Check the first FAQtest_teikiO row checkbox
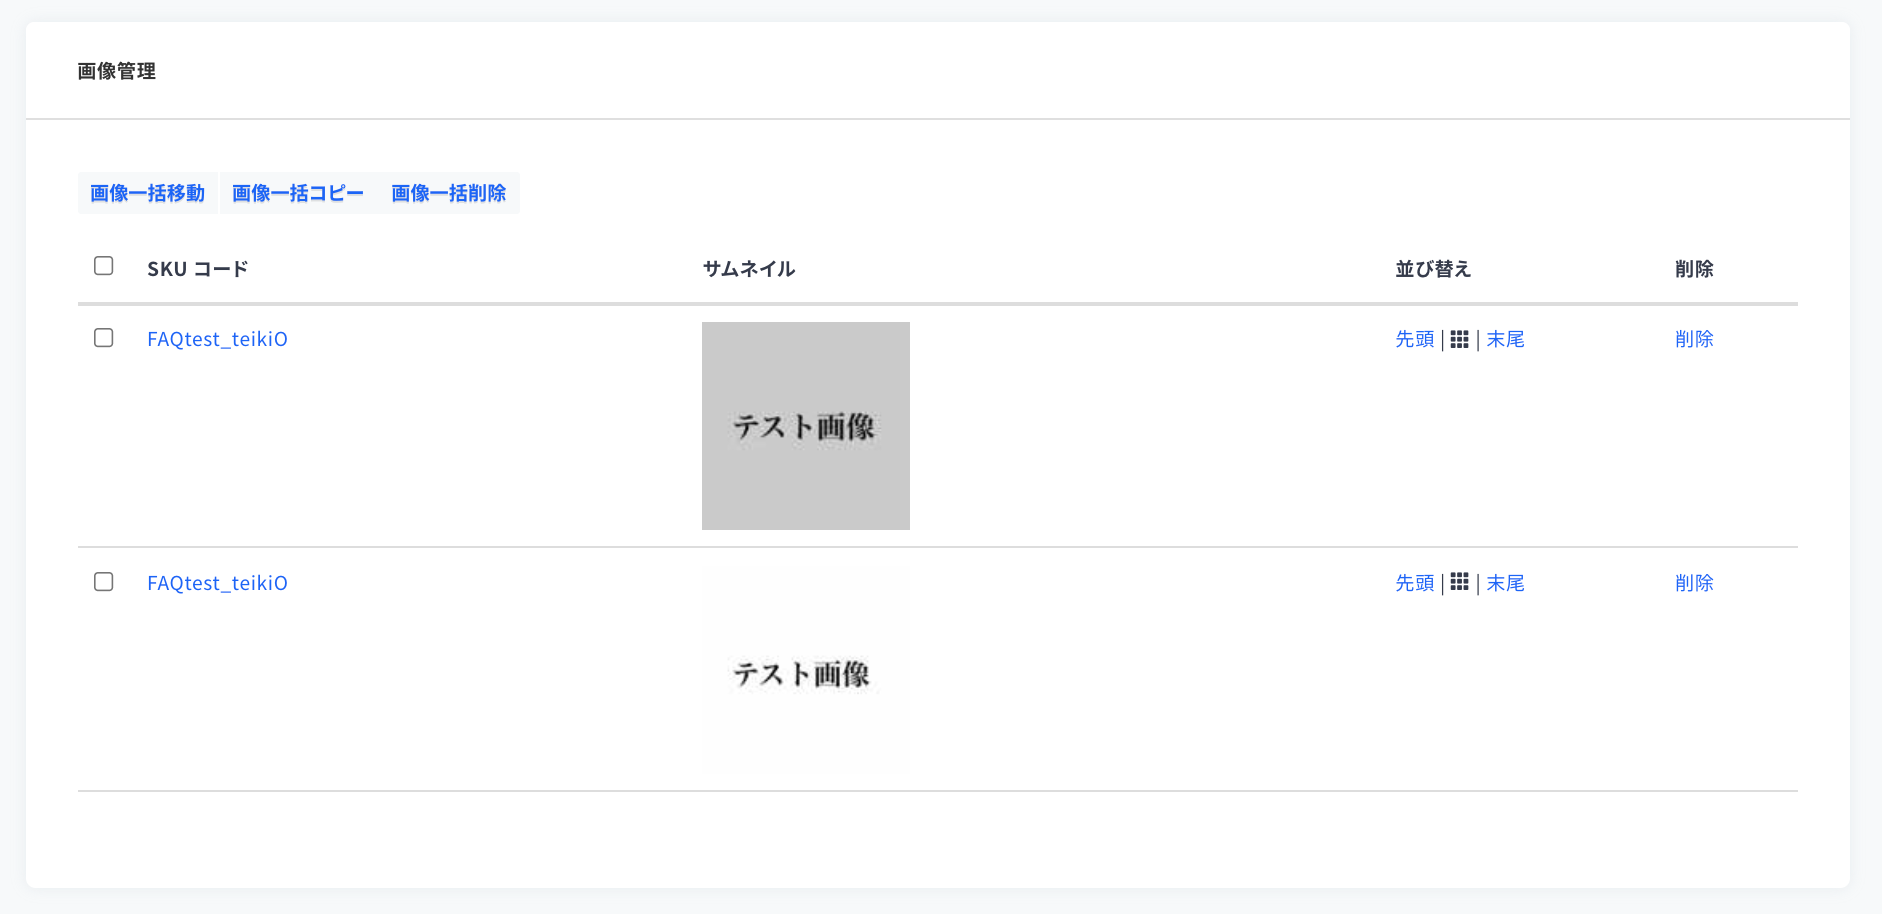Viewport: 1882px width, 914px height. point(104,338)
